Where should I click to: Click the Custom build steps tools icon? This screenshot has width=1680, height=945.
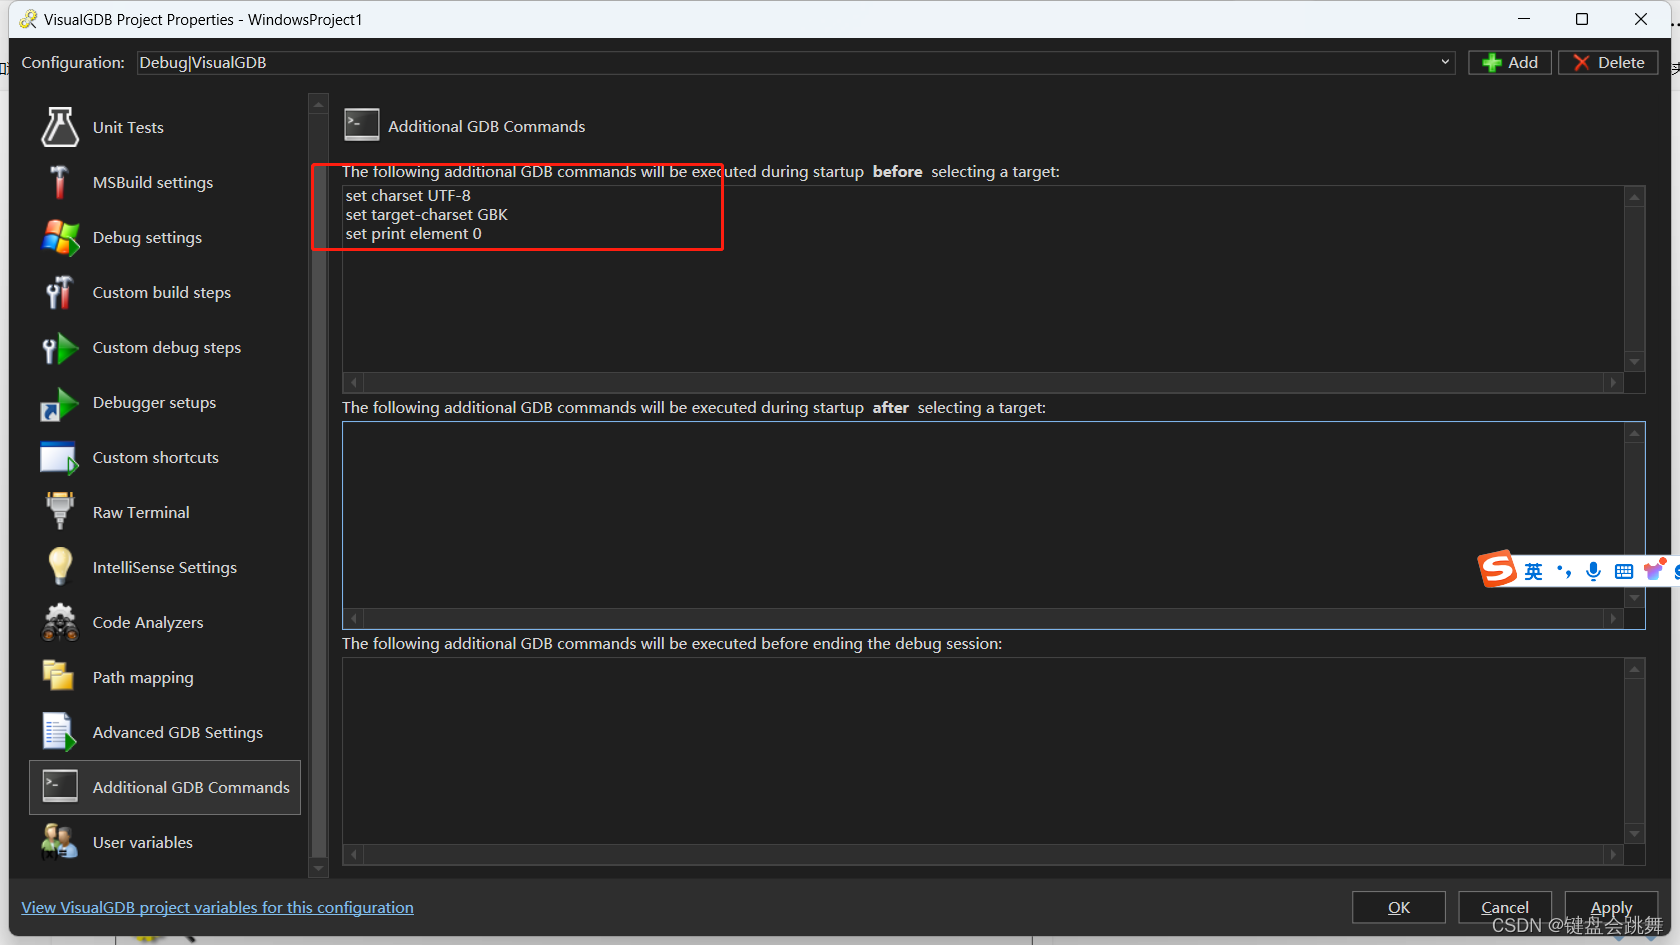[x=60, y=292]
